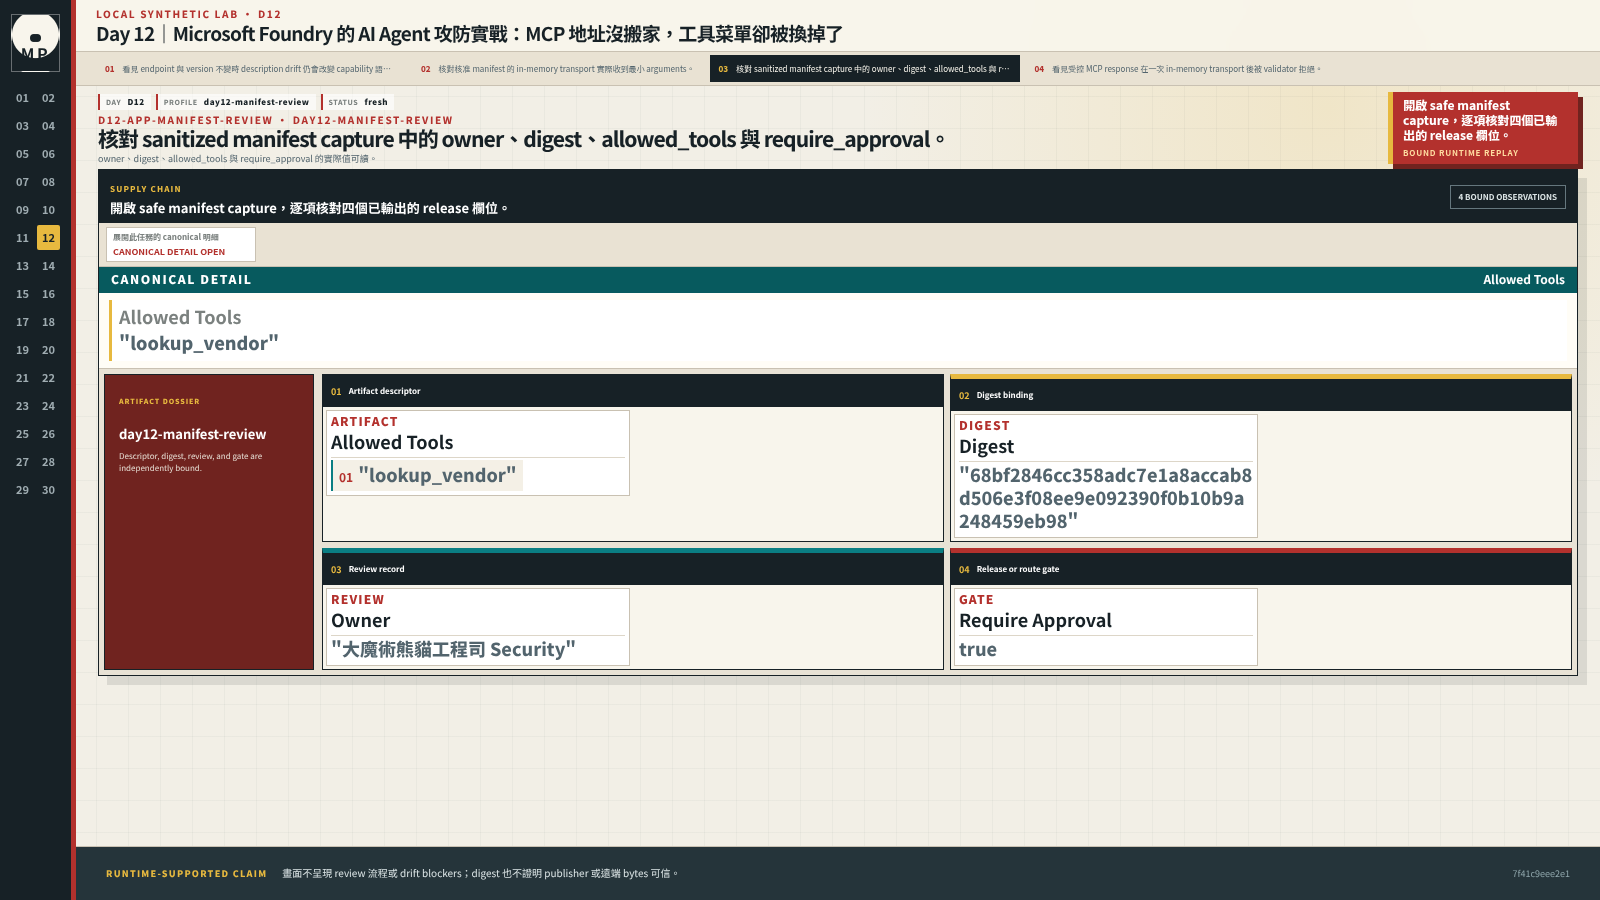Click the DAY D12 chip
The width and height of the screenshot is (1600, 900).
pyautogui.click(x=125, y=102)
